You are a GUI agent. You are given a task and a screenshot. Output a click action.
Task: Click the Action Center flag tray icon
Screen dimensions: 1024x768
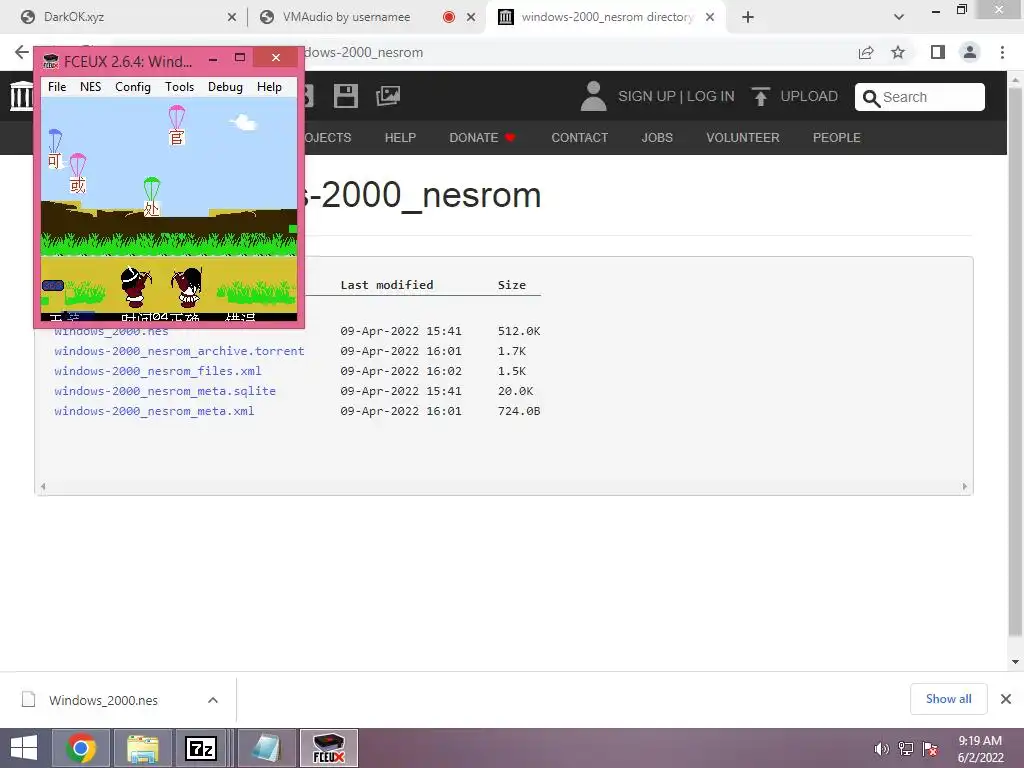pos(930,748)
